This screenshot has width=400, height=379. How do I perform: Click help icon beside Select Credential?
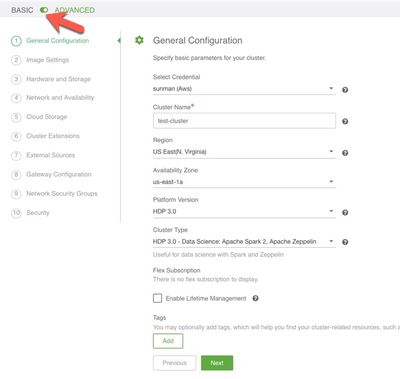[345, 90]
